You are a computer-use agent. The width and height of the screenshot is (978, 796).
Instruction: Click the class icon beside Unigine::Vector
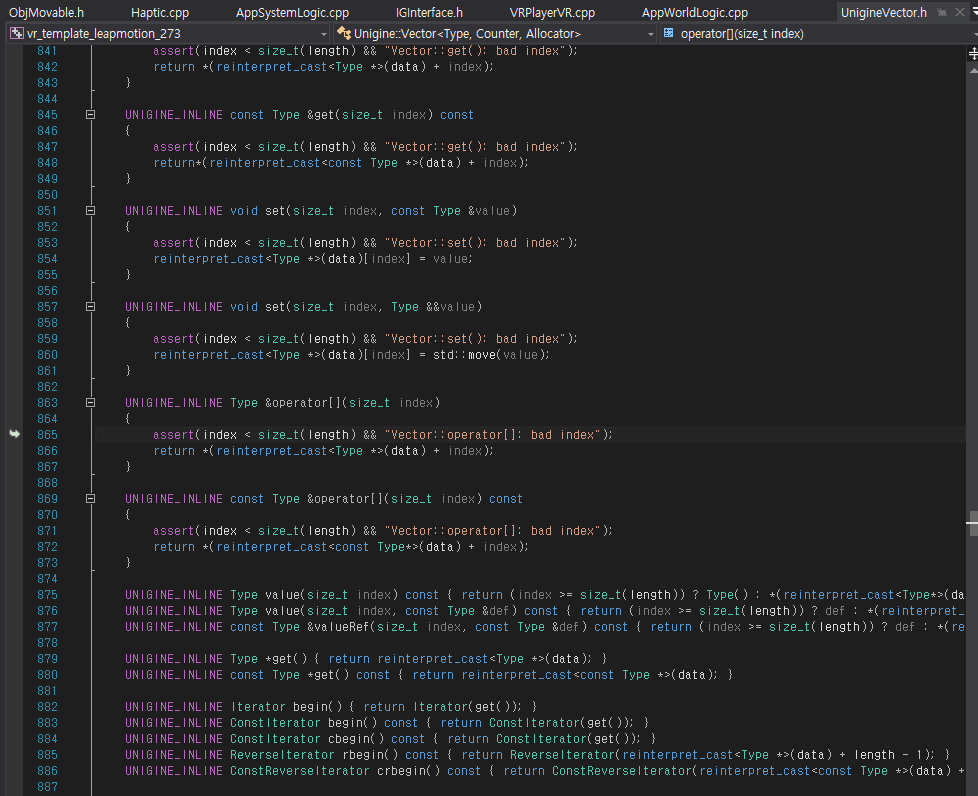coord(344,33)
